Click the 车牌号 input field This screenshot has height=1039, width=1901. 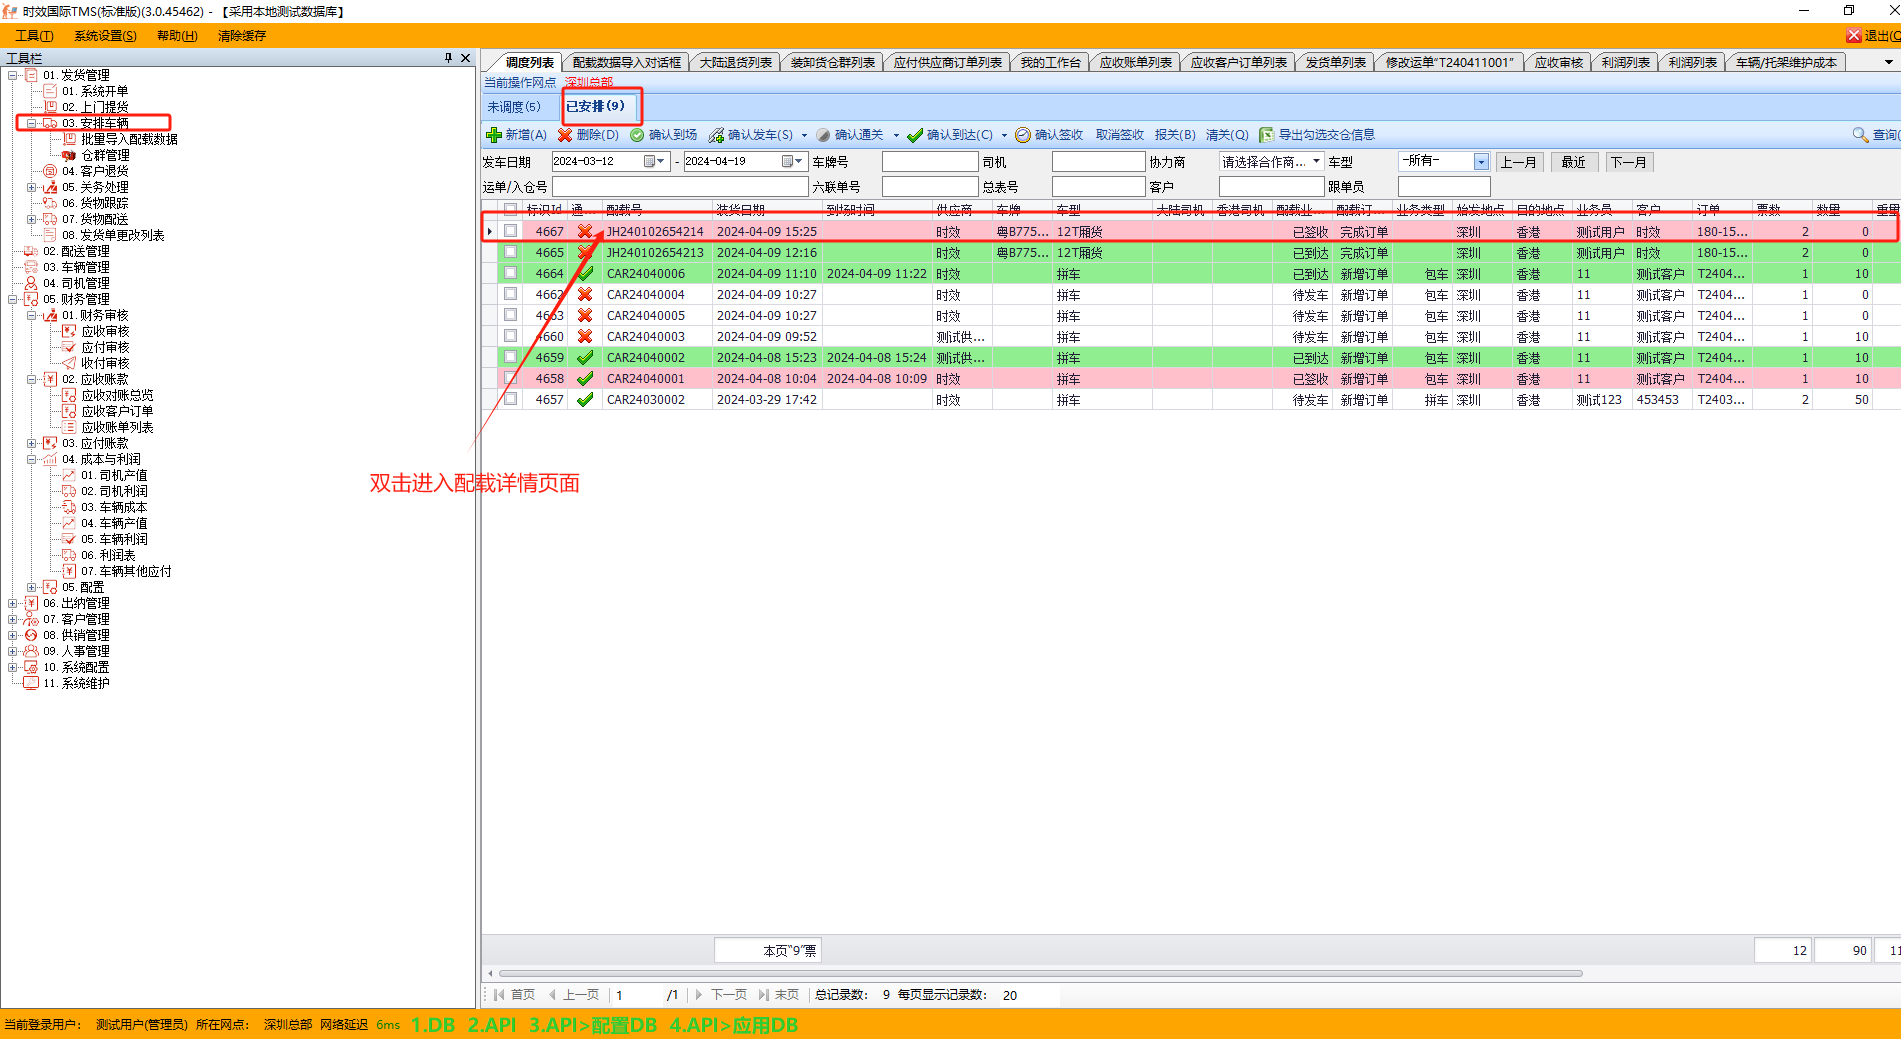[929, 162]
